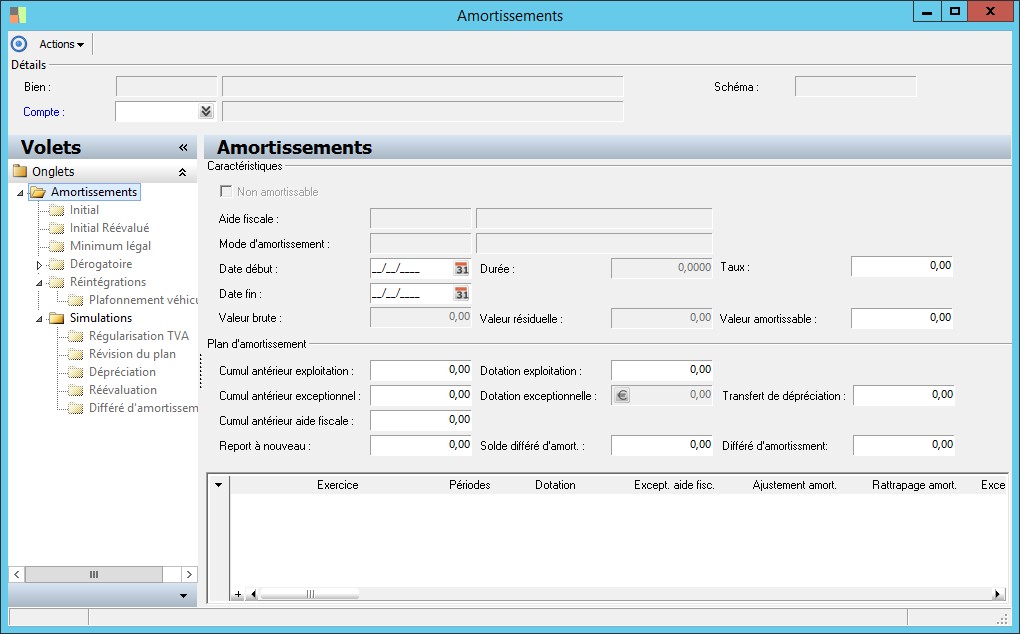
Task: Open the Date début calendar picker
Action: coord(461,269)
